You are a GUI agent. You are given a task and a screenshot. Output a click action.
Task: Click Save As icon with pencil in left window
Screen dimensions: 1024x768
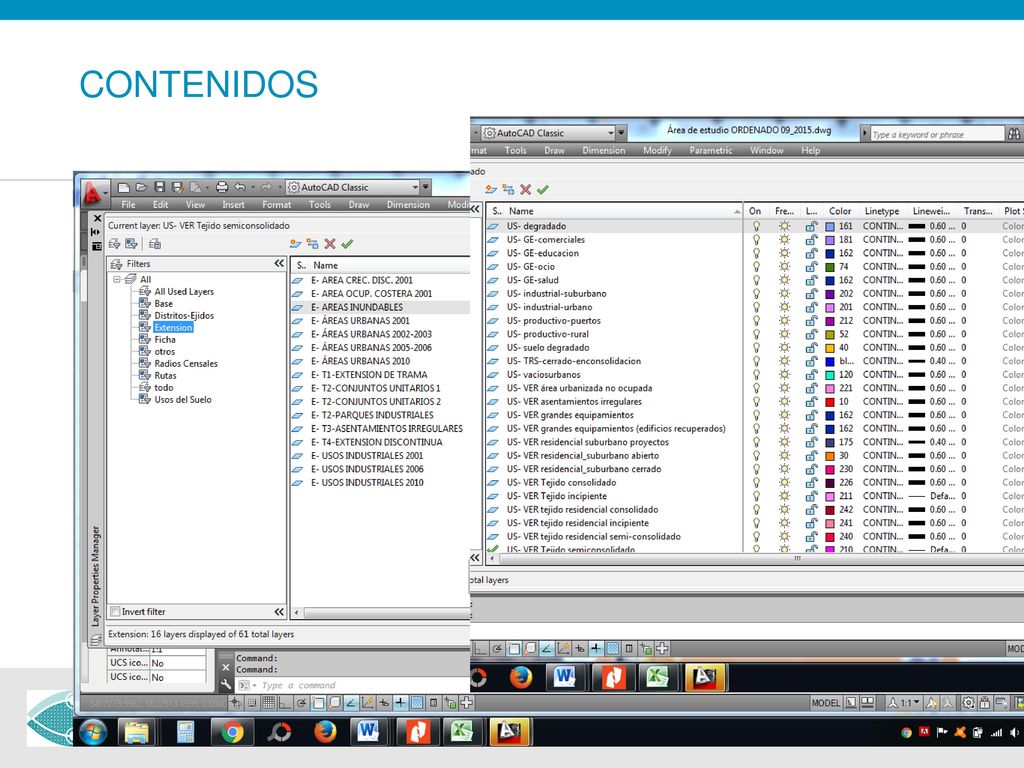pos(177,187)
